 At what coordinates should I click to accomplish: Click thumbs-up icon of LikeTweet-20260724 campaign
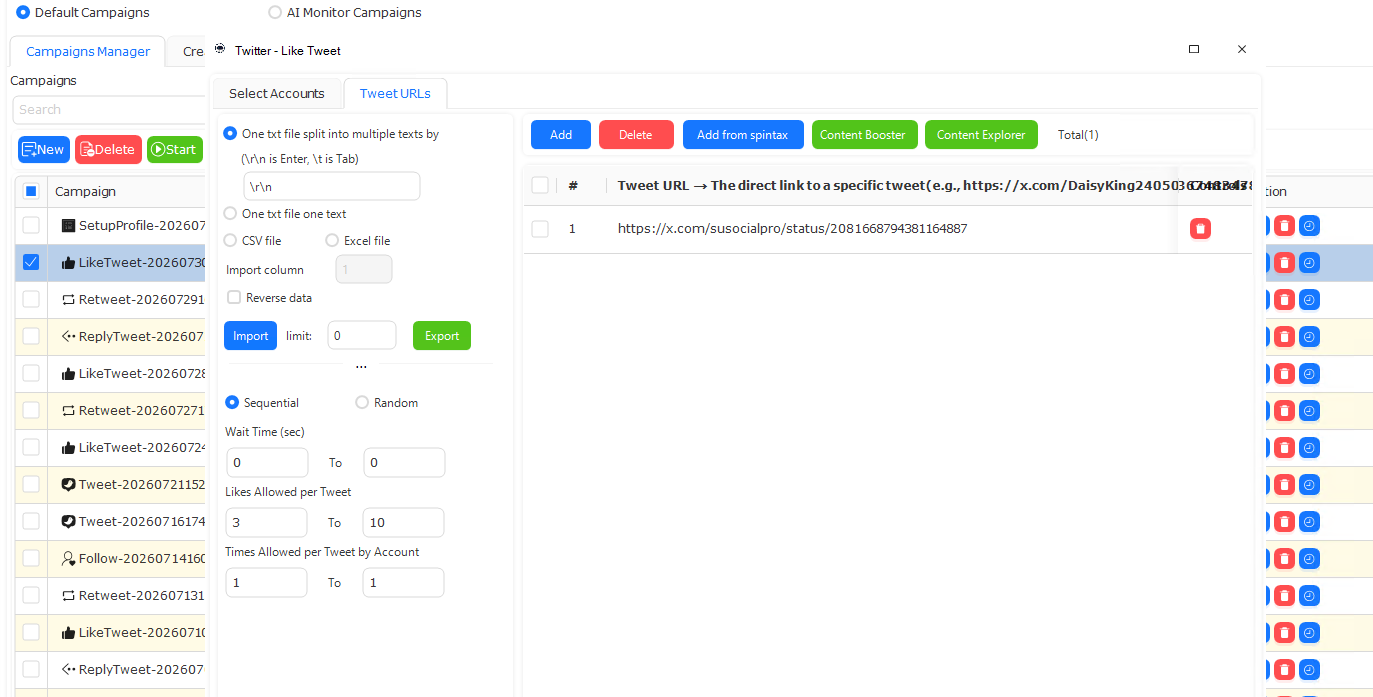tap(68, 448)
